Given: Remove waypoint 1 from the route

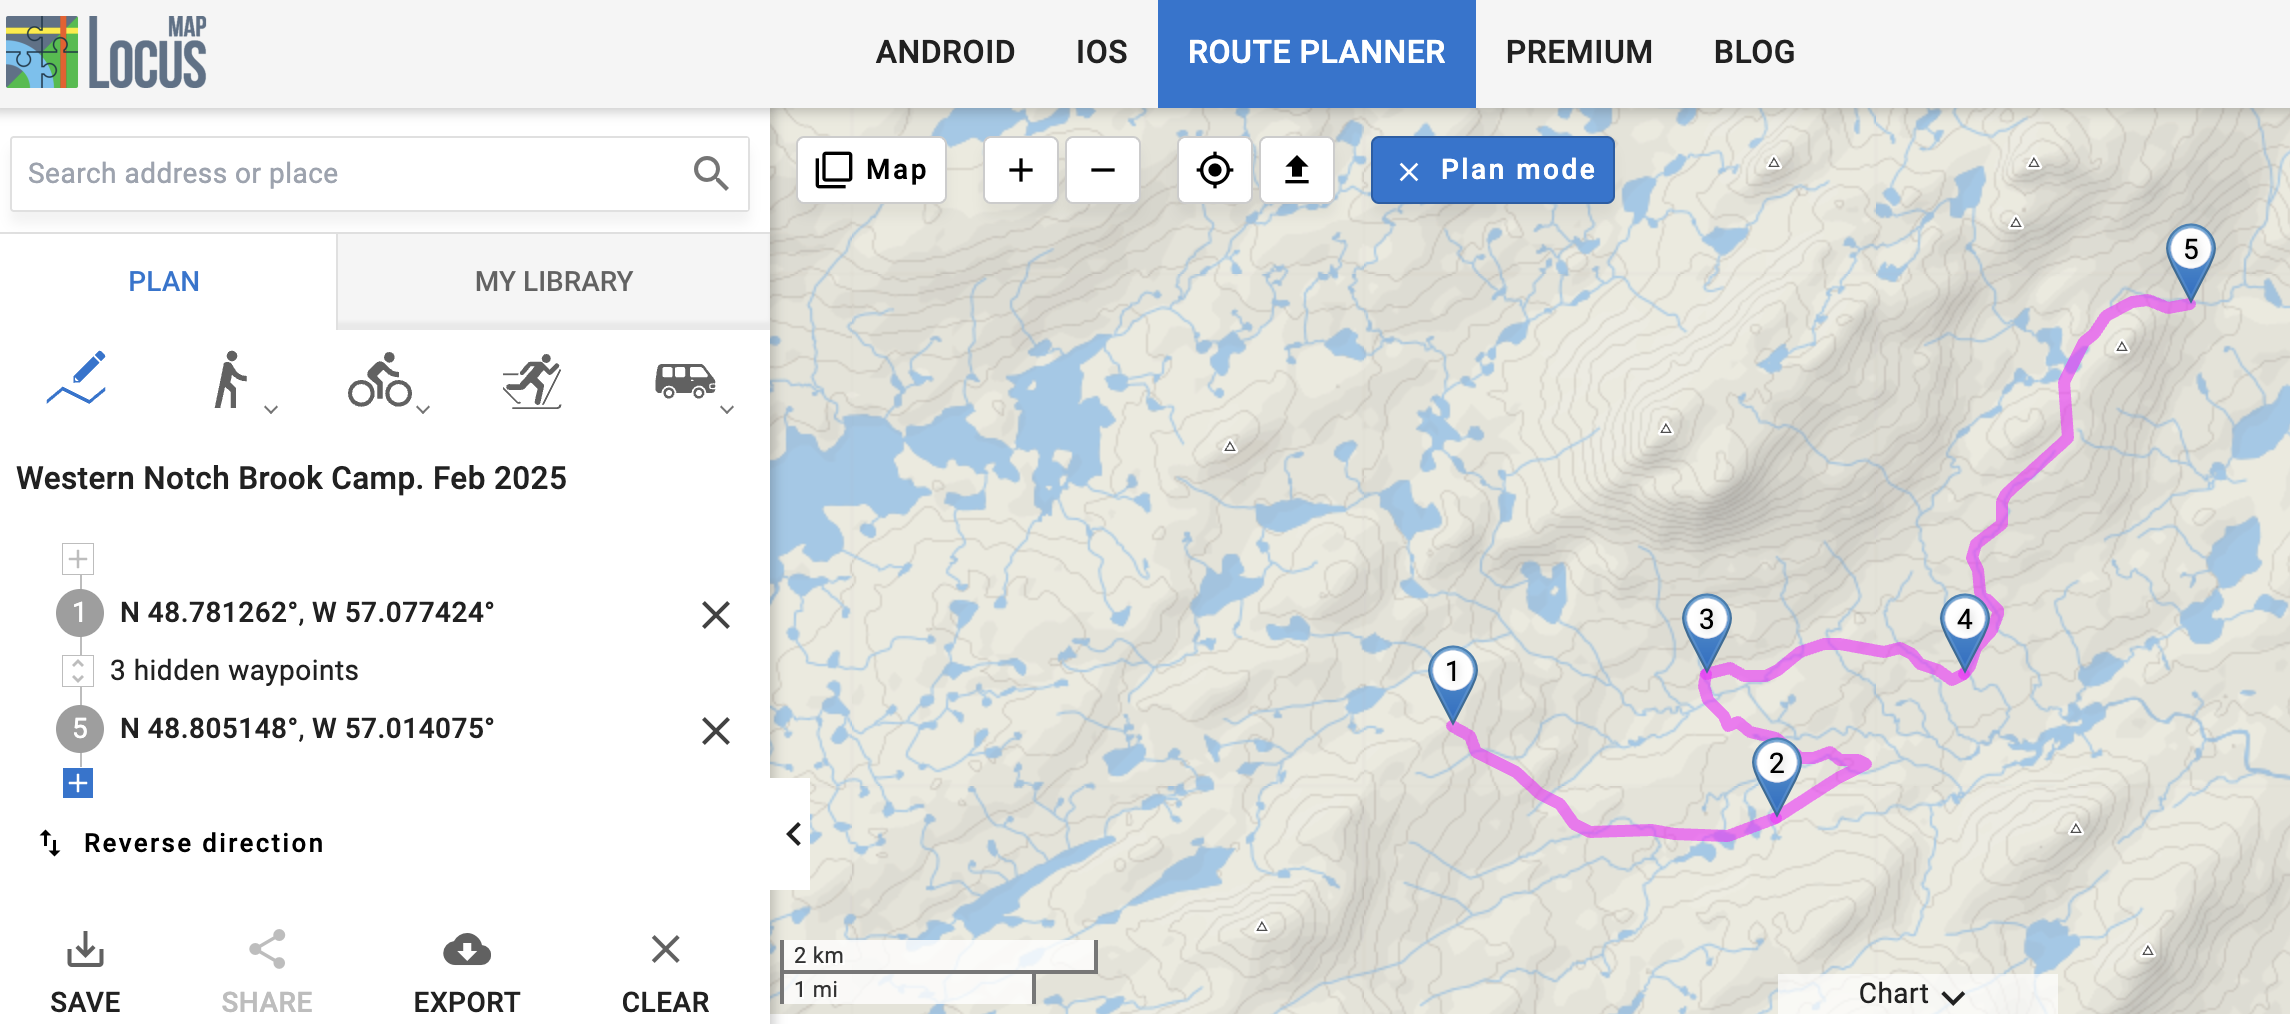Looking at the screenshot, I should 715,614.
